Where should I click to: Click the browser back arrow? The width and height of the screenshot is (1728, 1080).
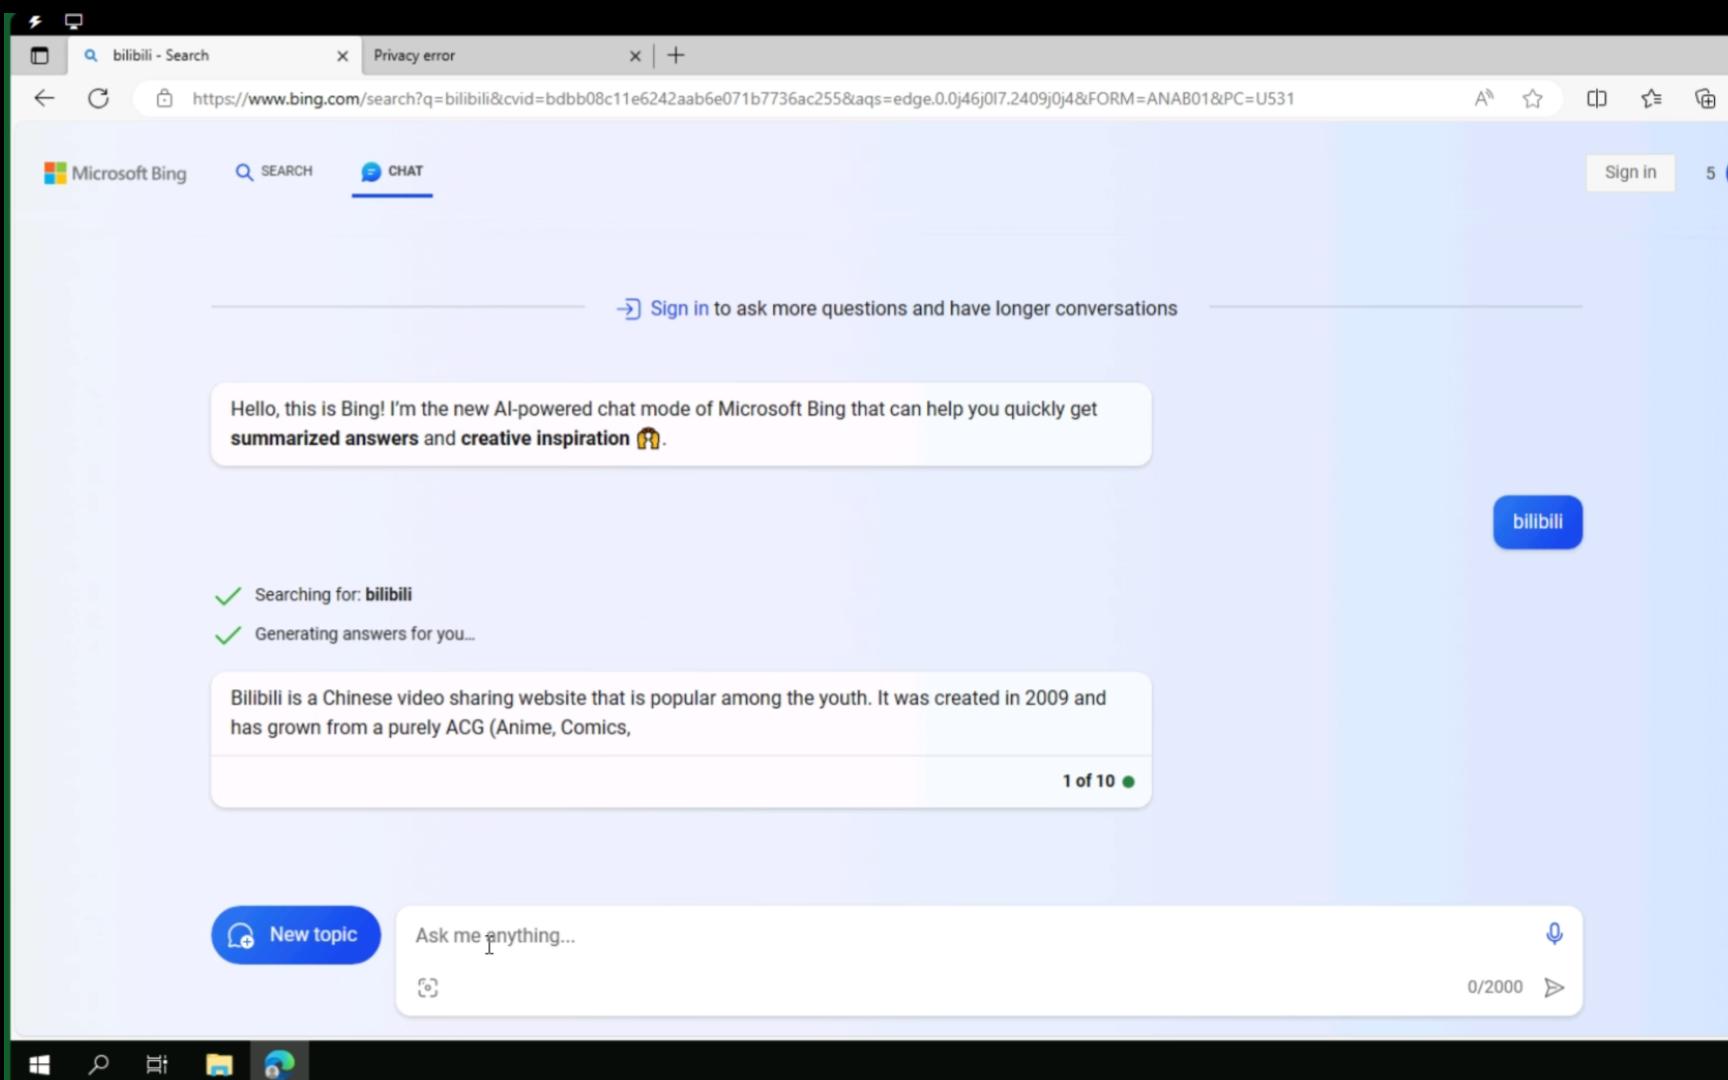pos(44,98)
